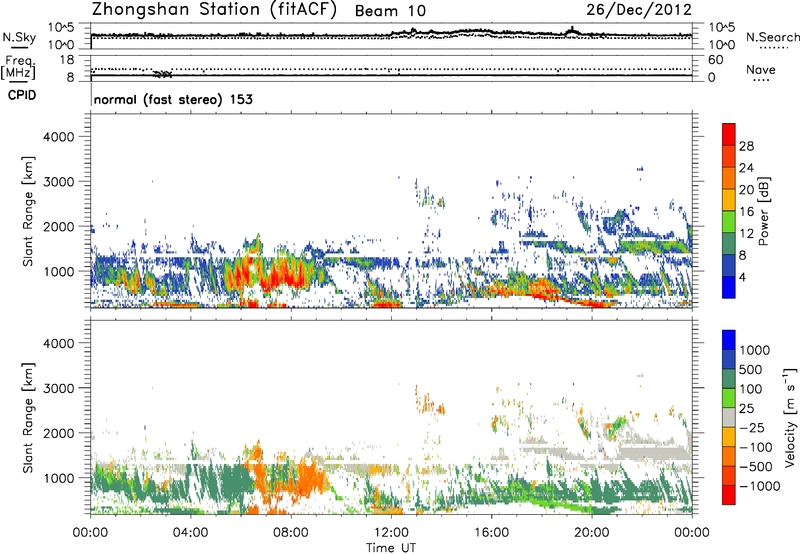Pick the bright blue bottom Power colorbar segment
The height and width of the screenshot is (554, 800).
729,287
